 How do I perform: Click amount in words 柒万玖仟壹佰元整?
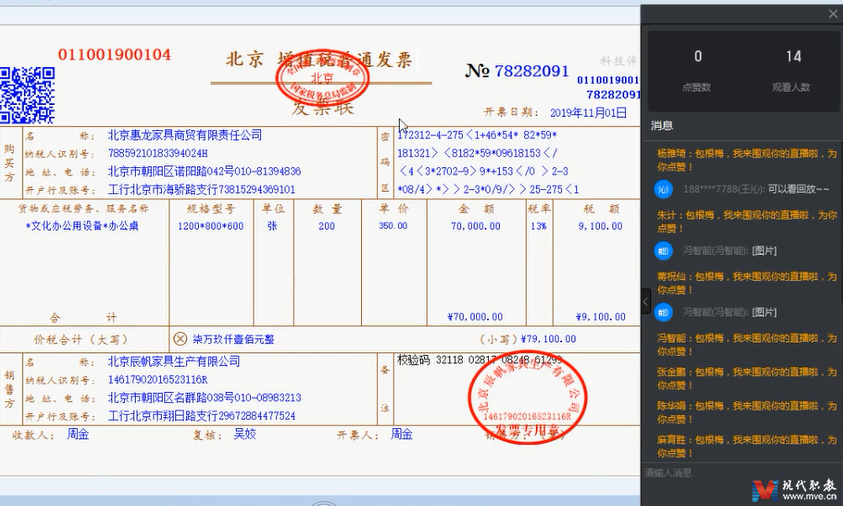[x=233, y=339]
